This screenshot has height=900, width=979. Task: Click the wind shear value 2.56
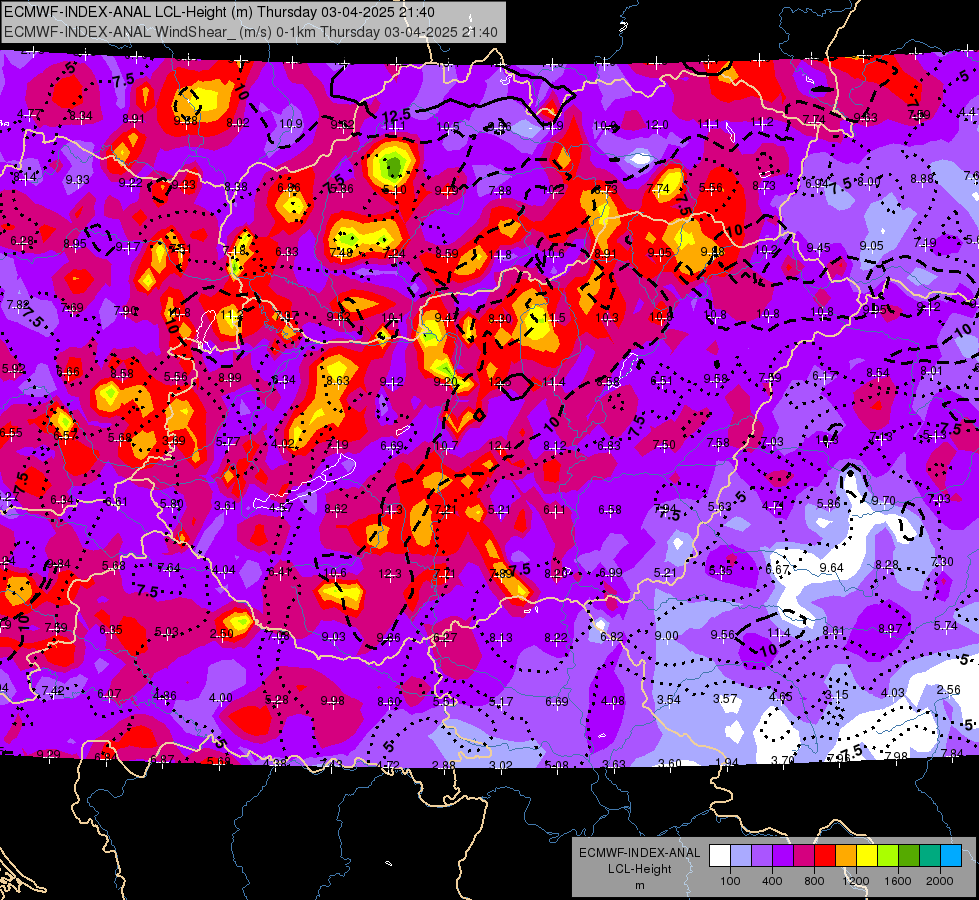click(948, 690)
